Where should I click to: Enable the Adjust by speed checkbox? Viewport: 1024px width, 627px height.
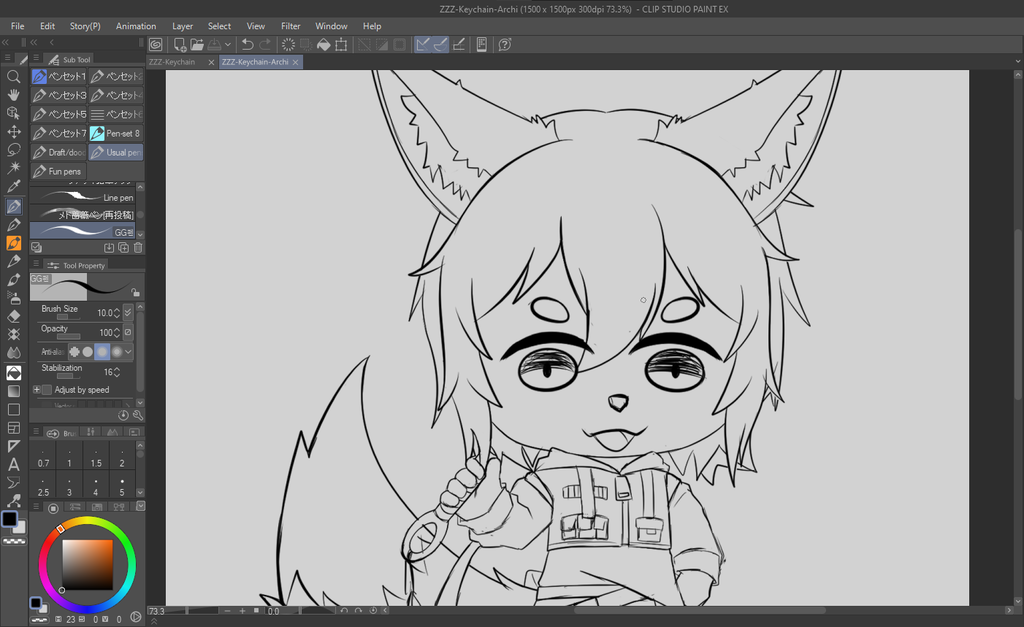(47, 390)
